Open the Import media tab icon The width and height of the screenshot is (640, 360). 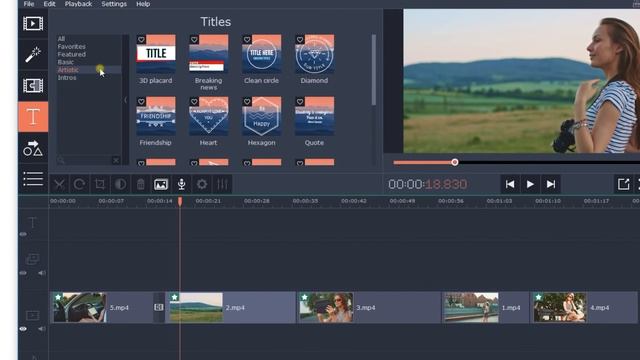[33, 23]
